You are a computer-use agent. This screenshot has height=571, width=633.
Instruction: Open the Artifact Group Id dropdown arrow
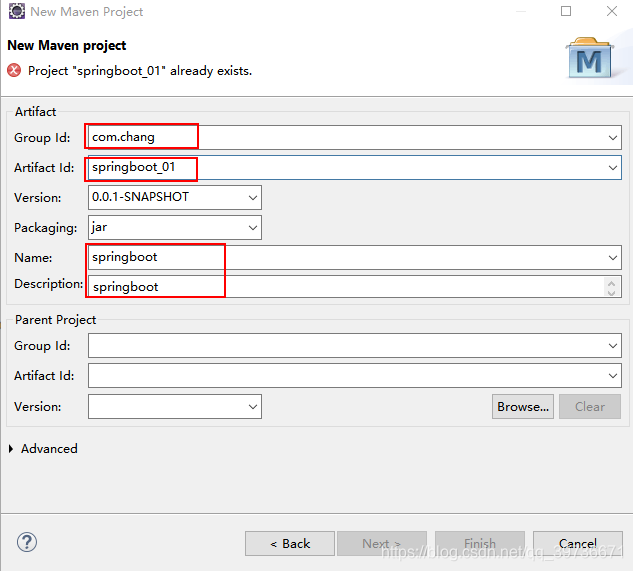[x=612, y=138]
